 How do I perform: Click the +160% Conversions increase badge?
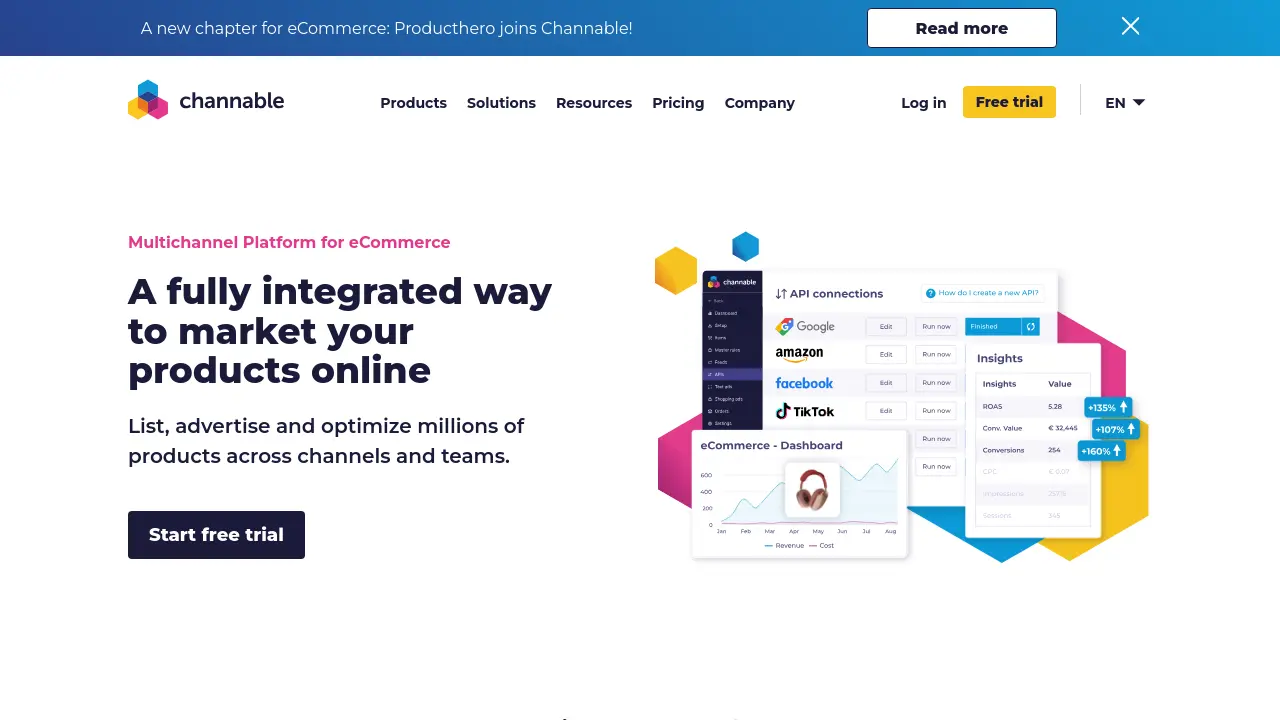point(1103,451)
